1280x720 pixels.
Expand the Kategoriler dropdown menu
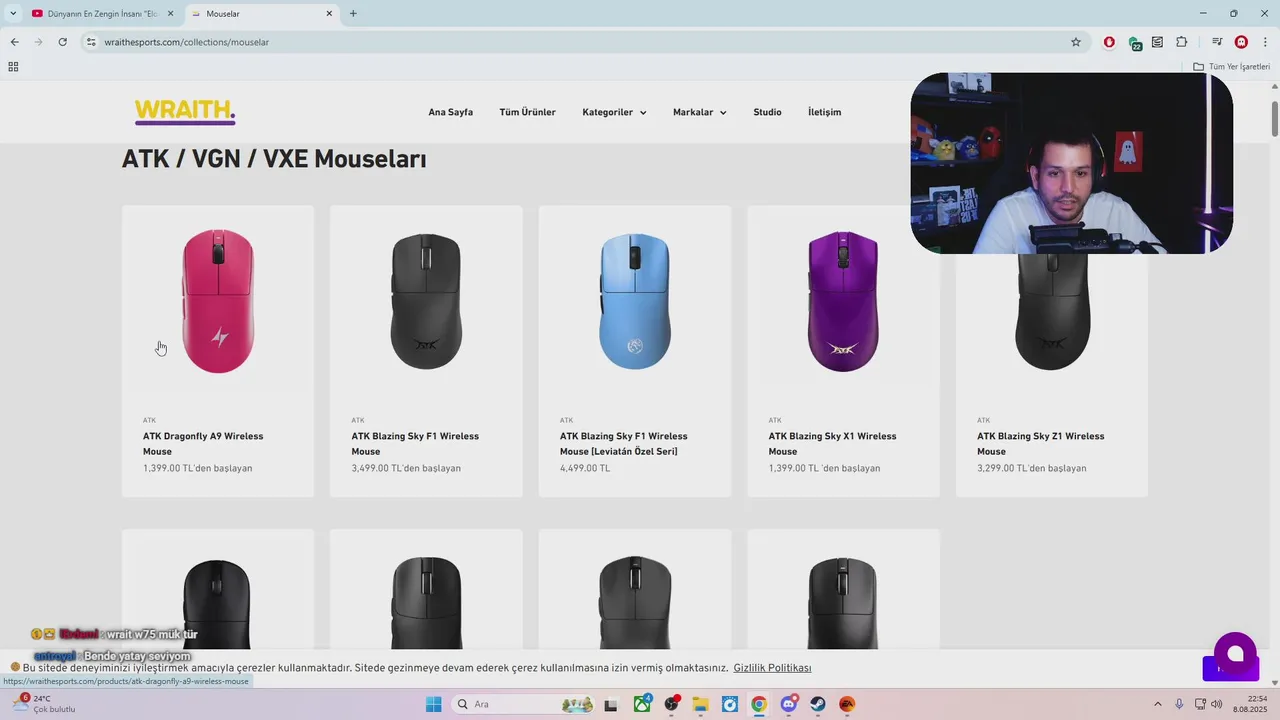[x=614, y=112]
